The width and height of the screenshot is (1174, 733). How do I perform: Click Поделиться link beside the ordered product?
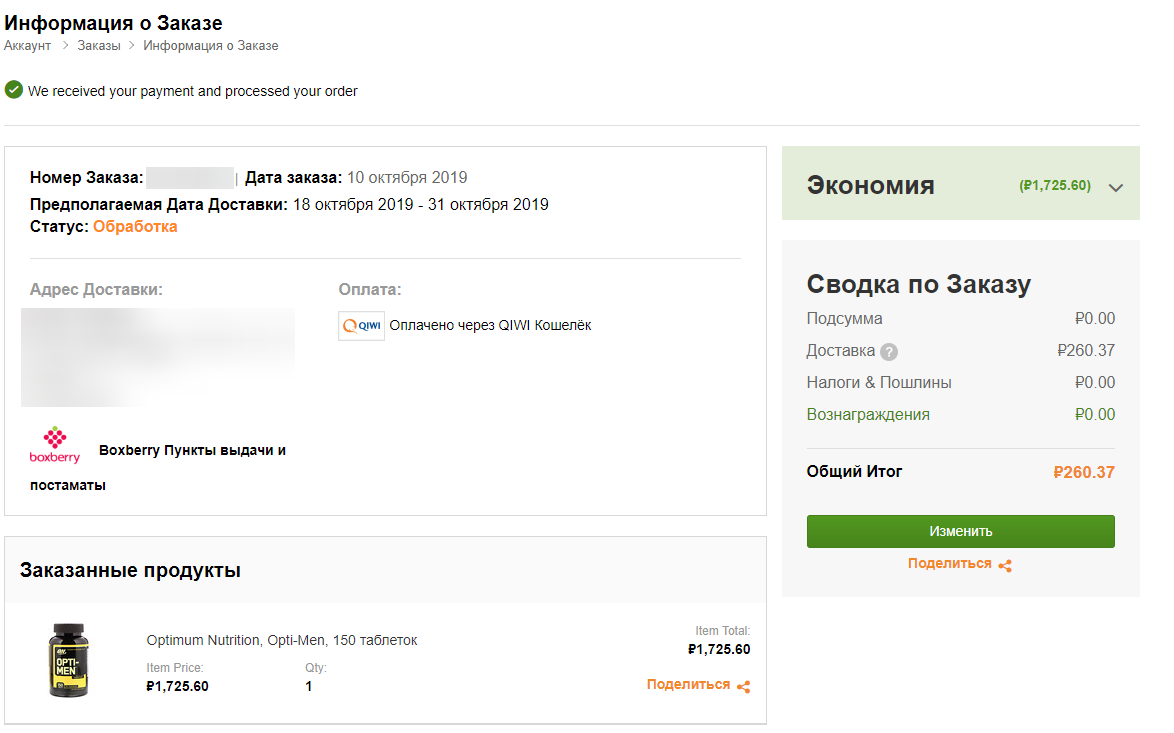(x=688, y=684)
